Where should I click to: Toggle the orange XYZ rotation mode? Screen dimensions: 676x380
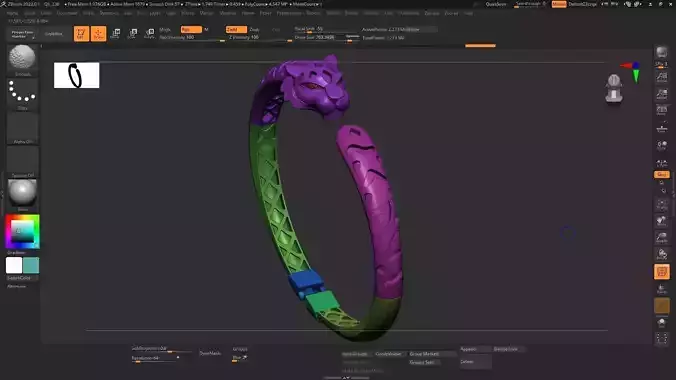(661, 174)
